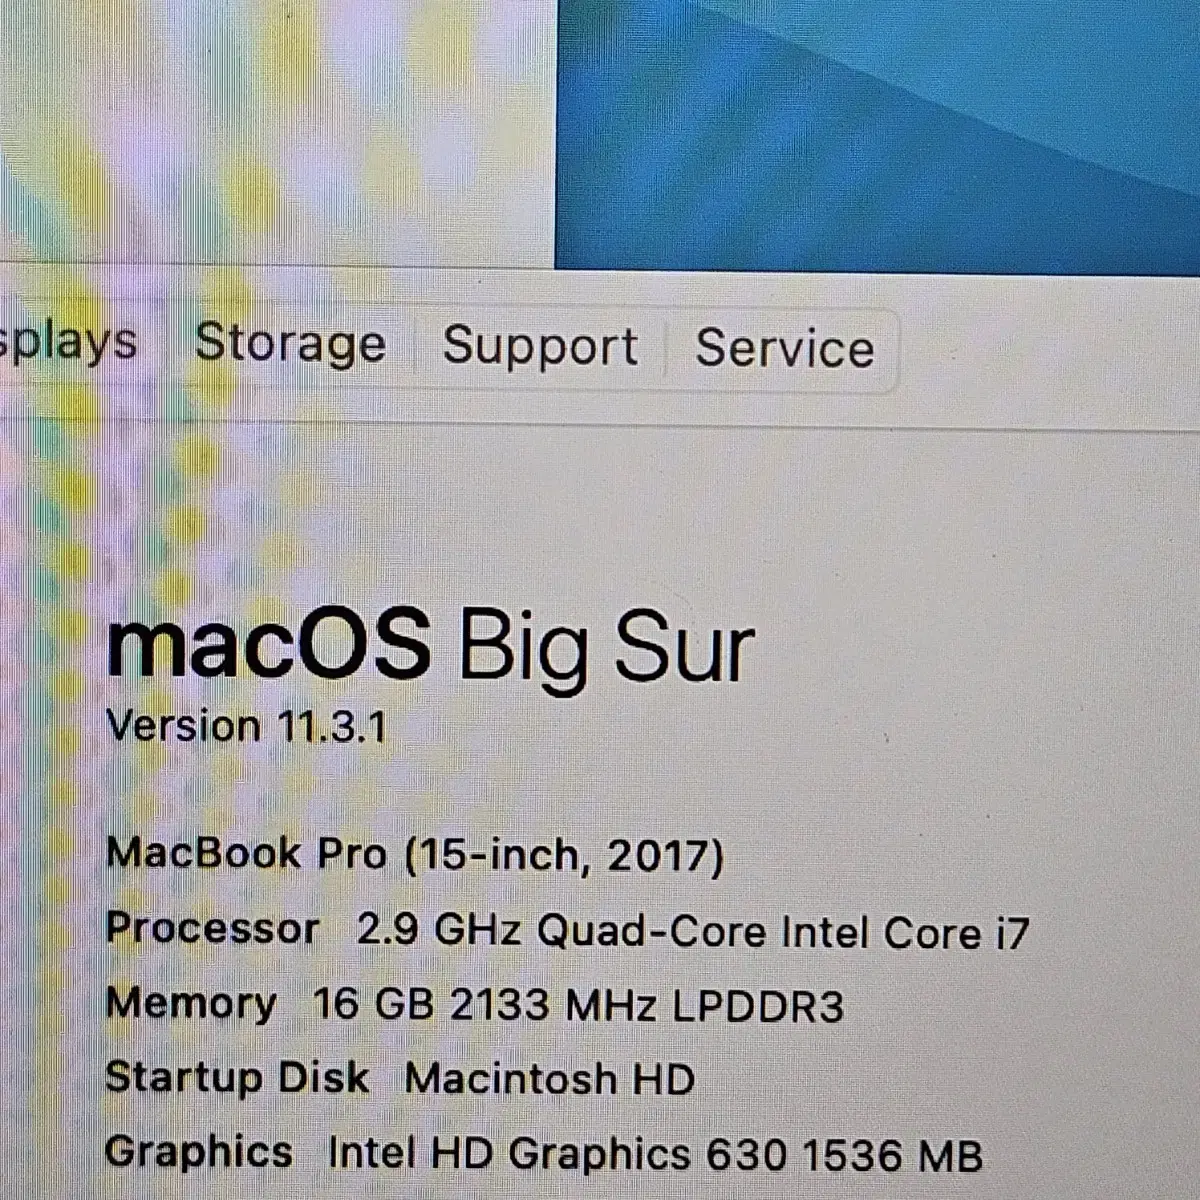Click the Intel HD Graphics 630 1536 MB value
The height and width of the screenshot is (1200, 1200).
[655, 1155]
